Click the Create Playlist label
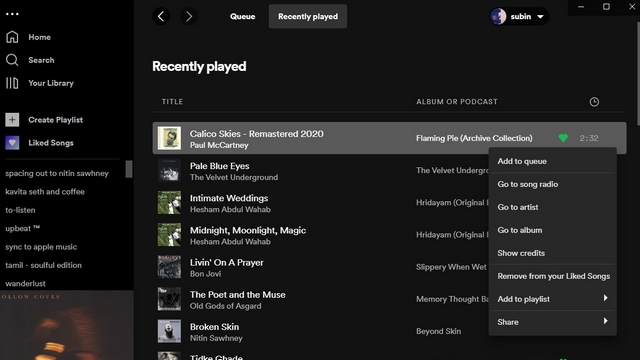640x360 pixels. point(56,120)
